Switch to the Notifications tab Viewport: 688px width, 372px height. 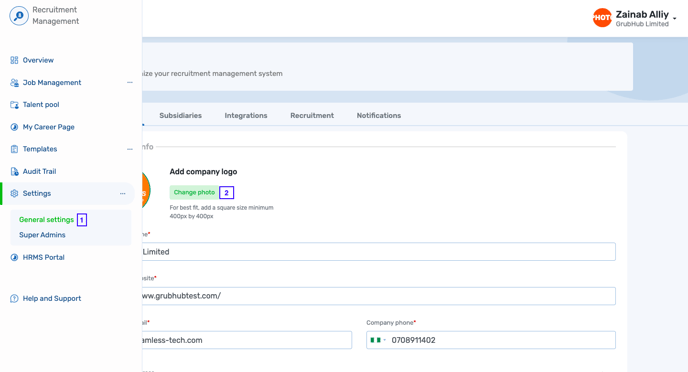coord(379,115)
